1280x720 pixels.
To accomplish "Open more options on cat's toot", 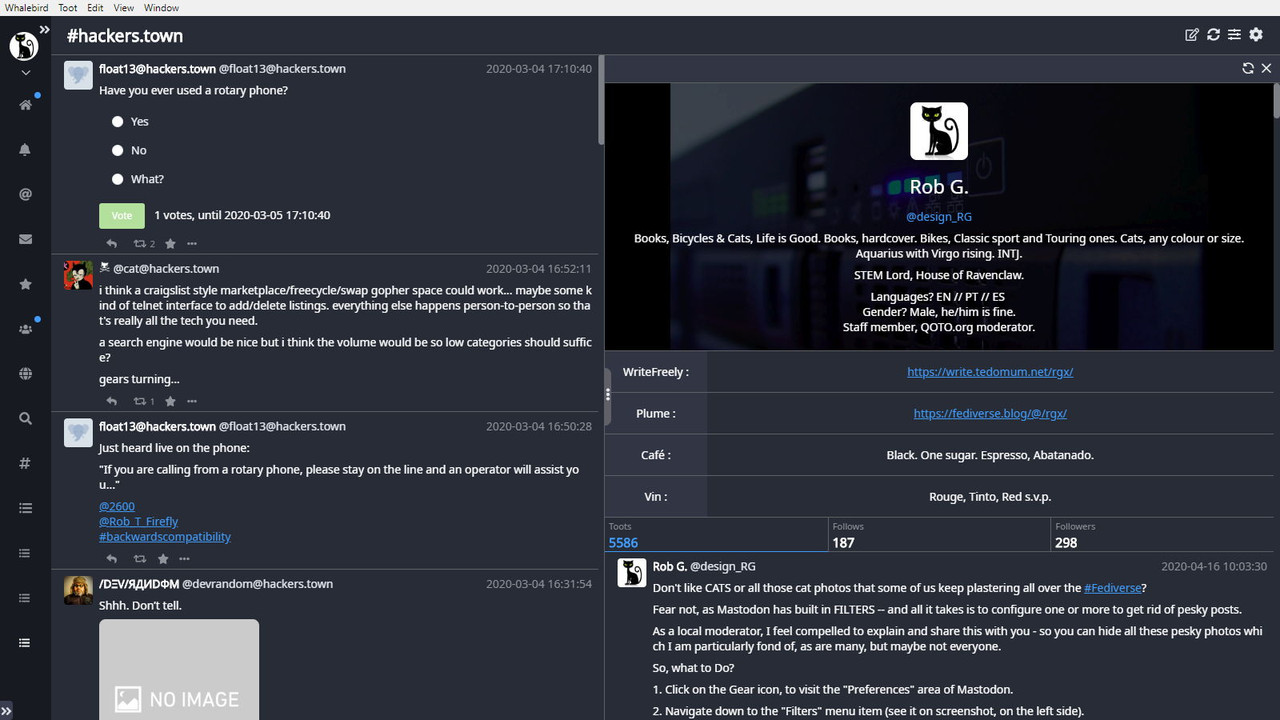I will tap(192, 401).
